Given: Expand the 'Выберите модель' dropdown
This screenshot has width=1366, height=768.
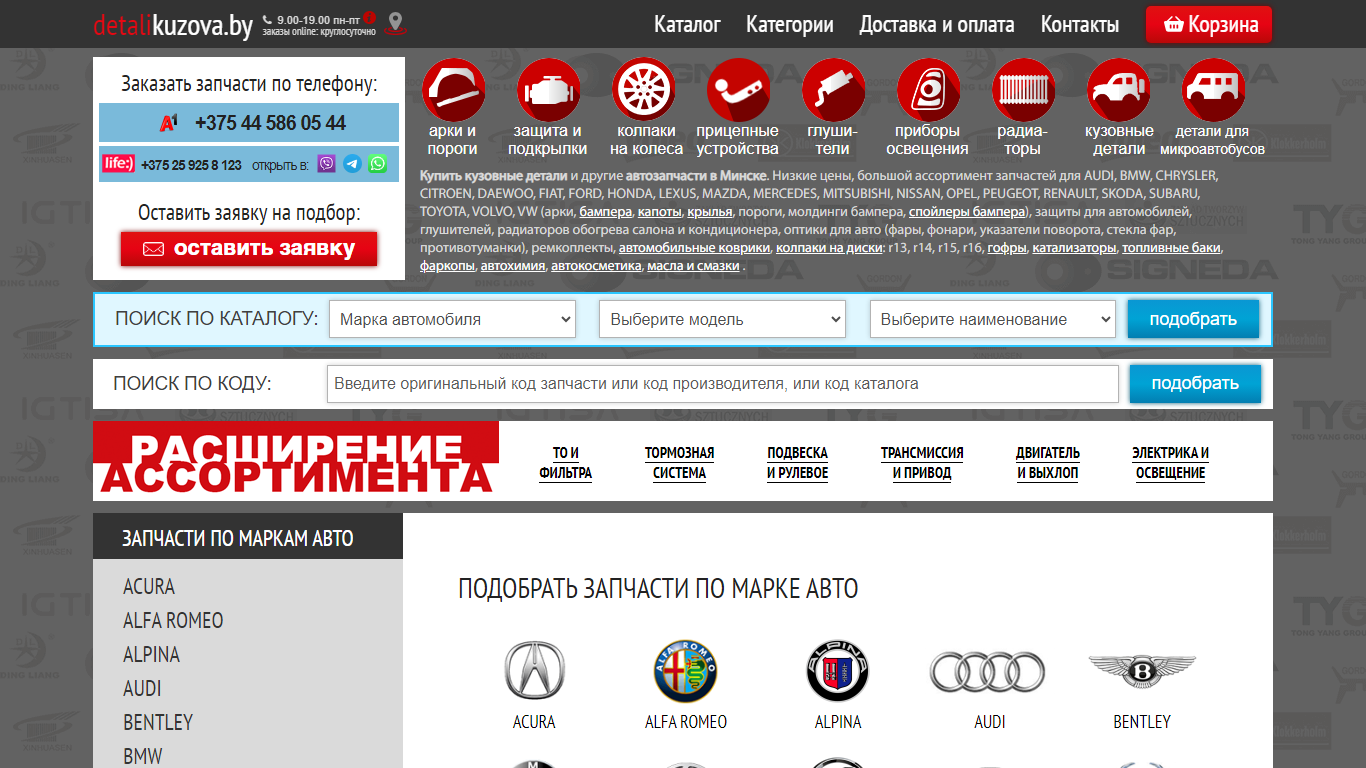Looking at the screenshot, I should (x=722, y=320).
